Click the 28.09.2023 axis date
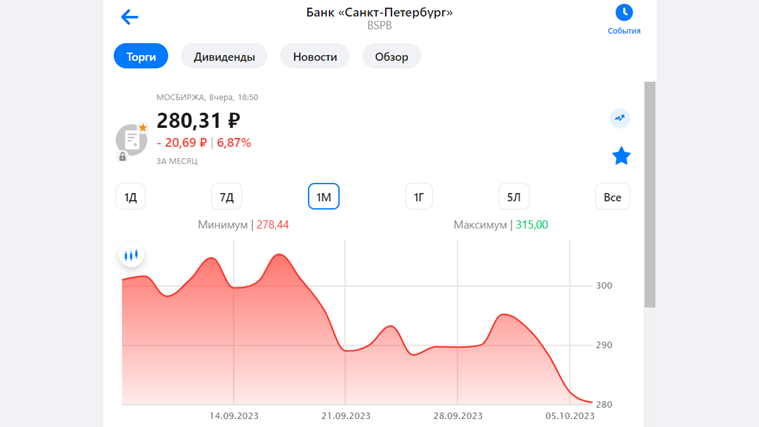Image resolution: width=759 pixels, height=427 pixels. click(x=458, y=416)
